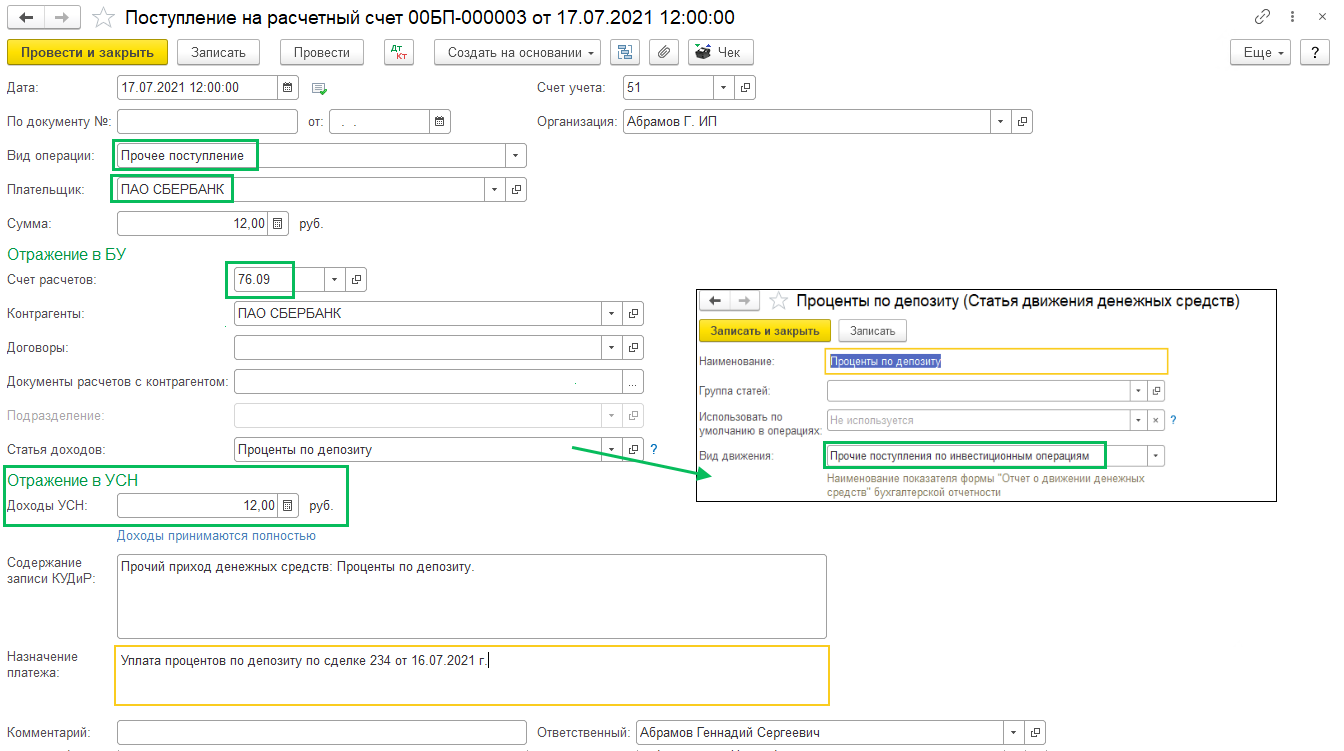This screenshot has height=751, width=1344.
Task: Click the paperclip attachments icon
Action: coord(663,52)
